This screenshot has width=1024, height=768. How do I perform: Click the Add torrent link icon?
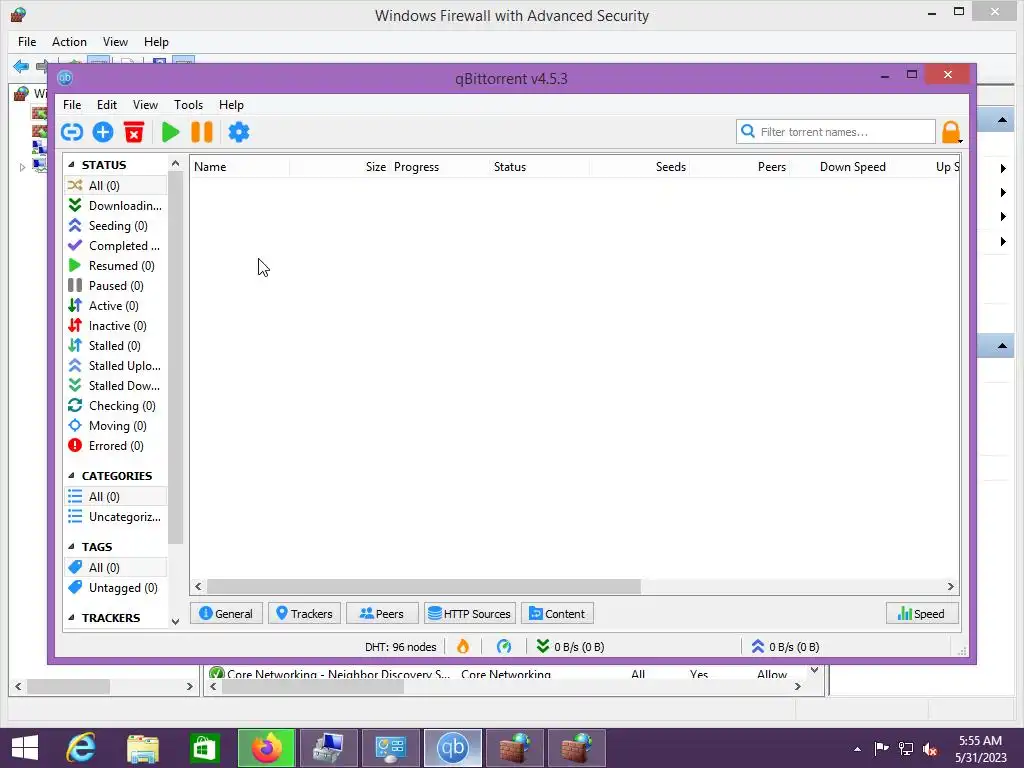pos(72,132)
